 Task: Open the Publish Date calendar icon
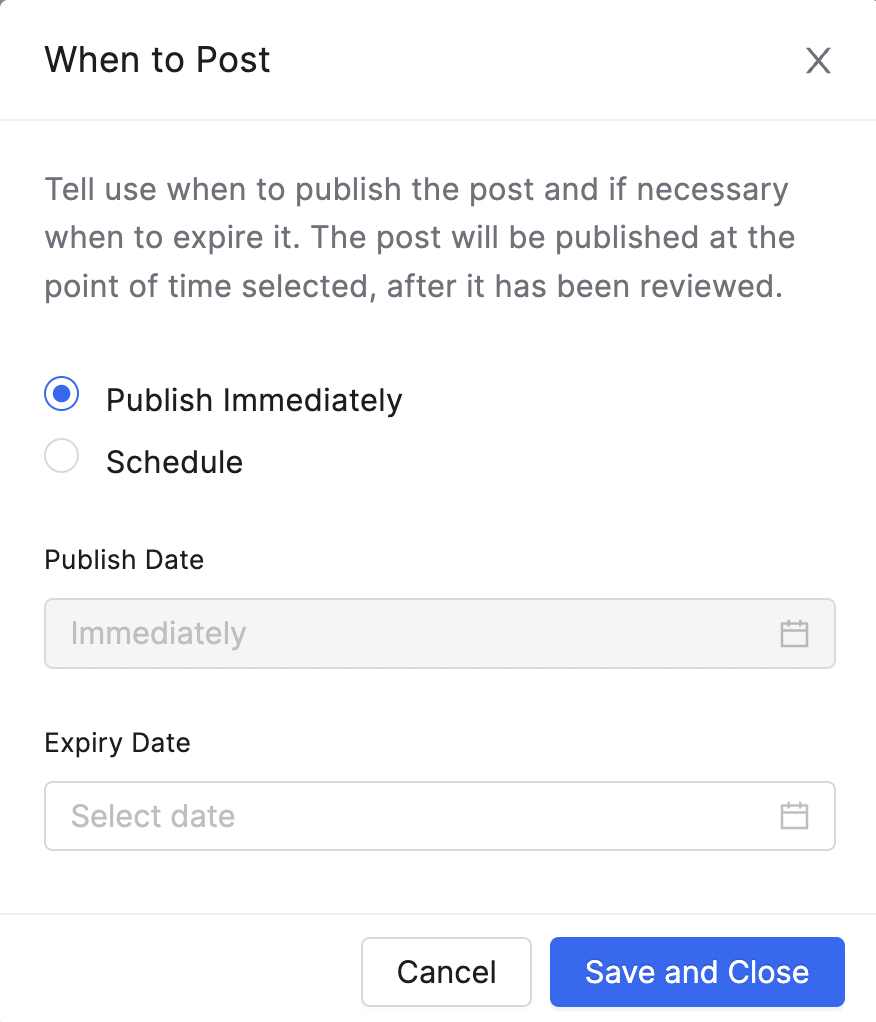pos(794,634)
